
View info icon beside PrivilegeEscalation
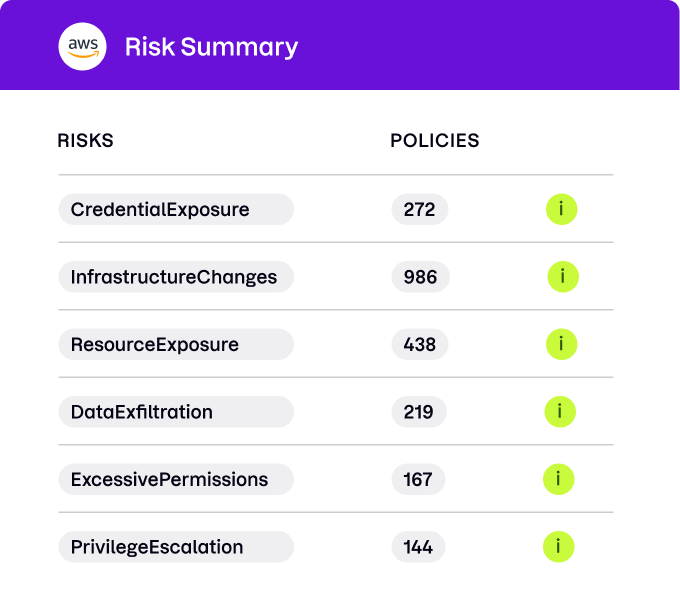tap(558, 546)
